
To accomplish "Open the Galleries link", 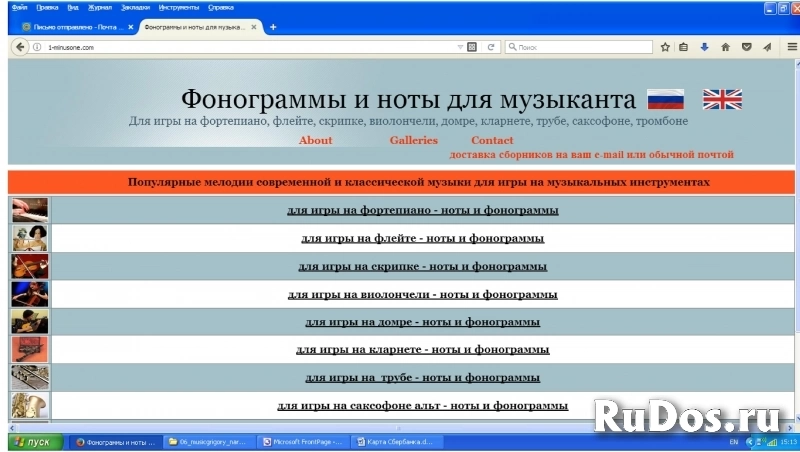I will click(x=414, y=140).
